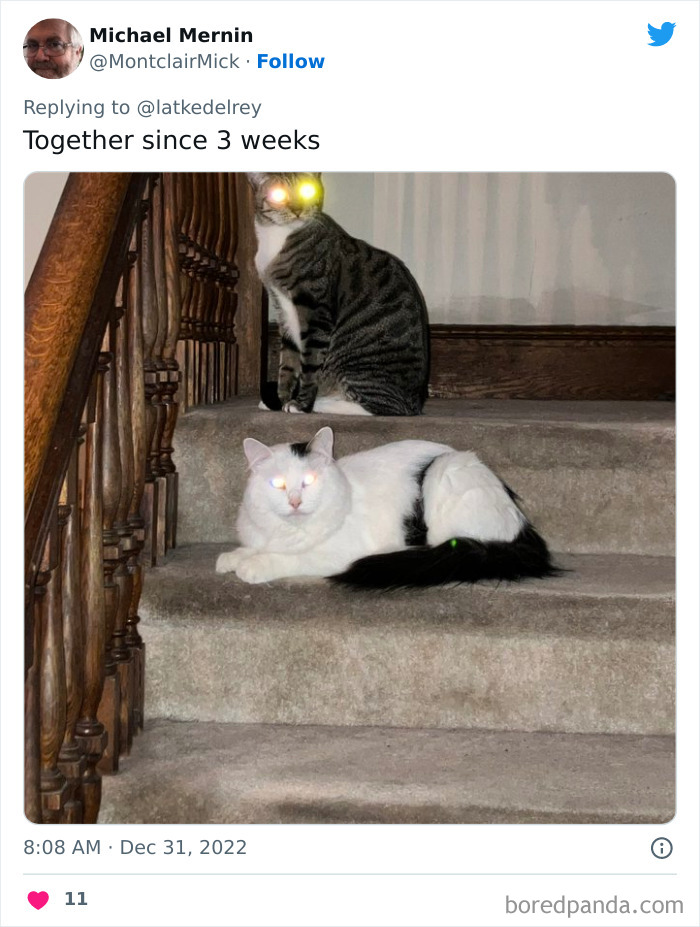Click the like count showing 11

coord(76,899)
